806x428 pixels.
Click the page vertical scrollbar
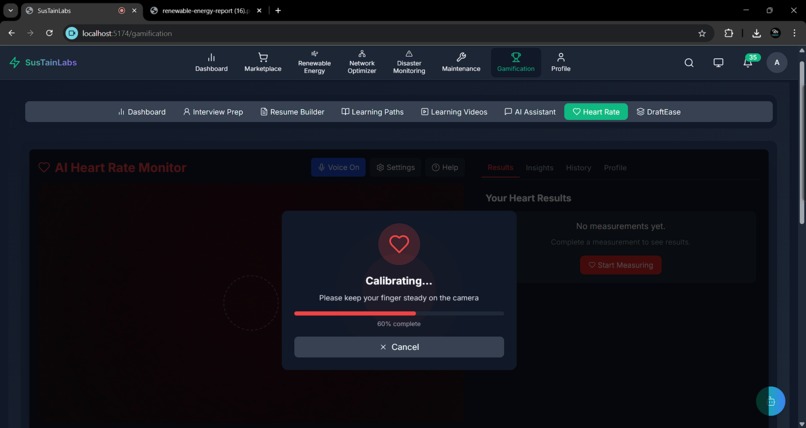[x=801, y=142]
